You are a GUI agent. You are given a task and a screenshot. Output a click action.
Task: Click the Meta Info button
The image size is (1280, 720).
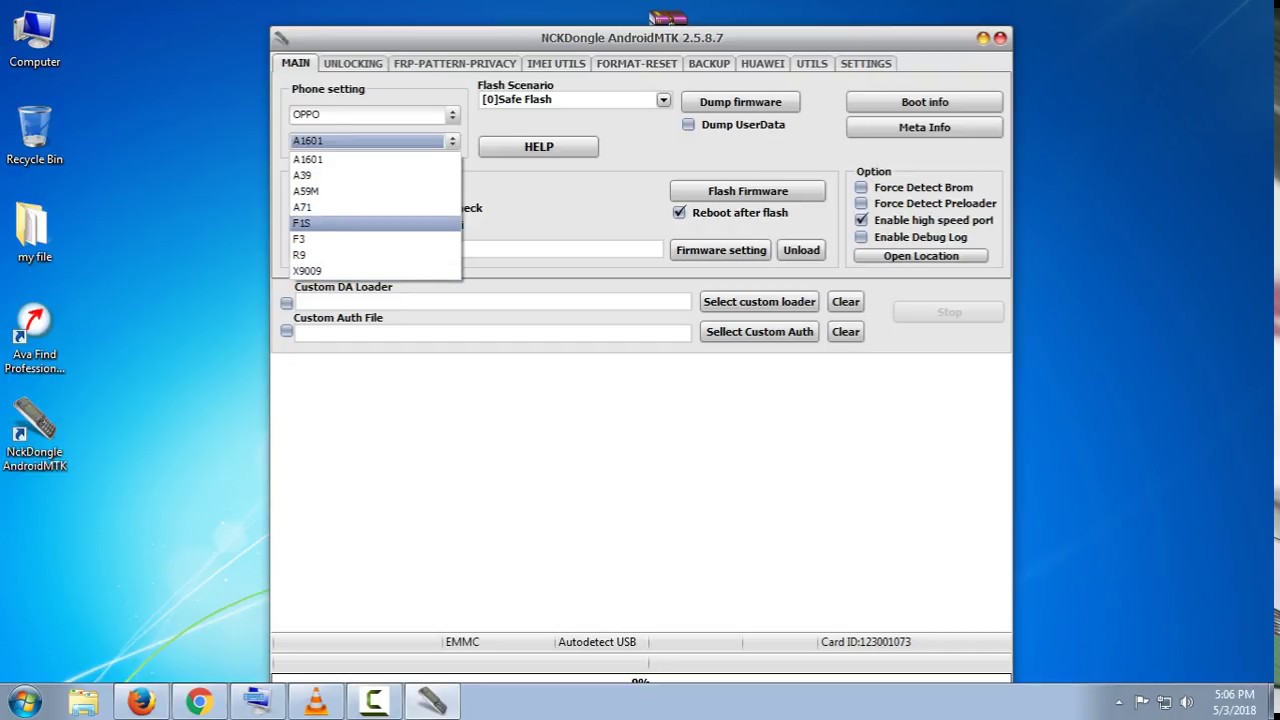click(x=924, y=128)
